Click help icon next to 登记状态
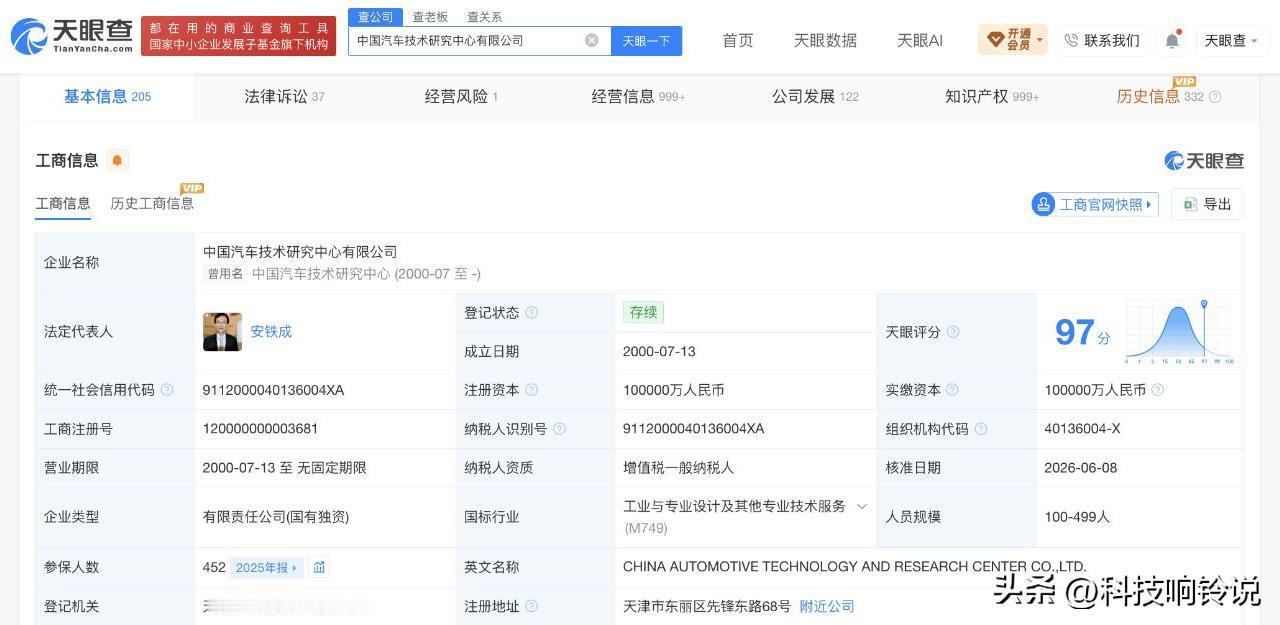Screen dimensions: 1280x625 coord(531,312)
